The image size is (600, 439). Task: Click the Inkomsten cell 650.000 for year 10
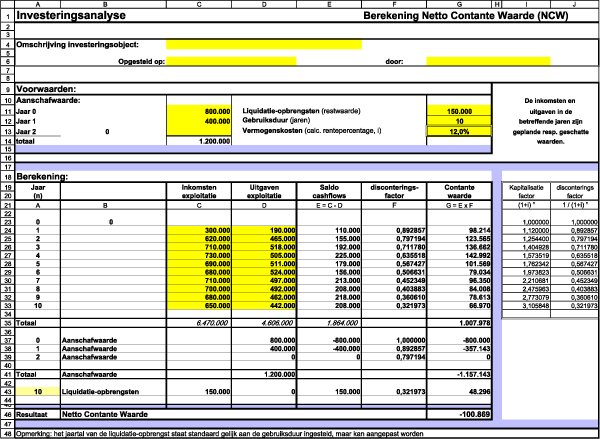tap(199, 306)
